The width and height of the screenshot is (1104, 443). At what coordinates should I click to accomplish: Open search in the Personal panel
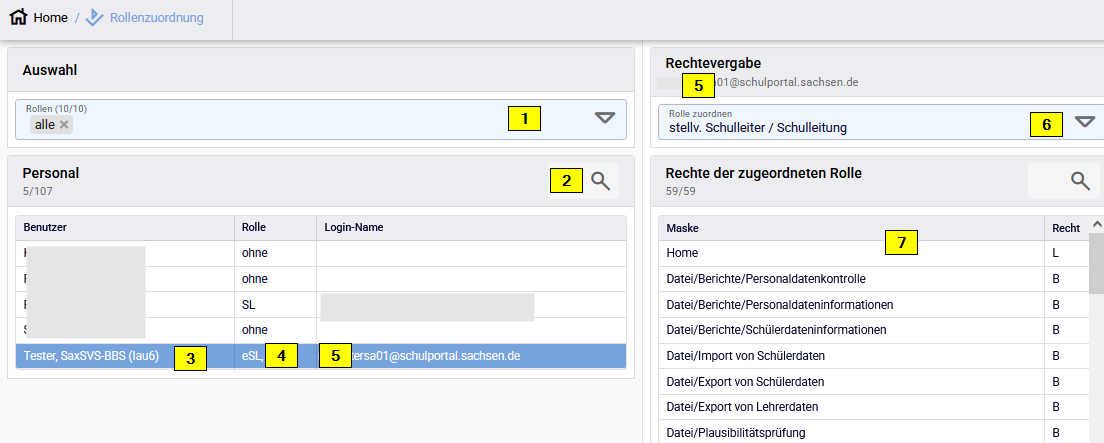pos(600,181)
